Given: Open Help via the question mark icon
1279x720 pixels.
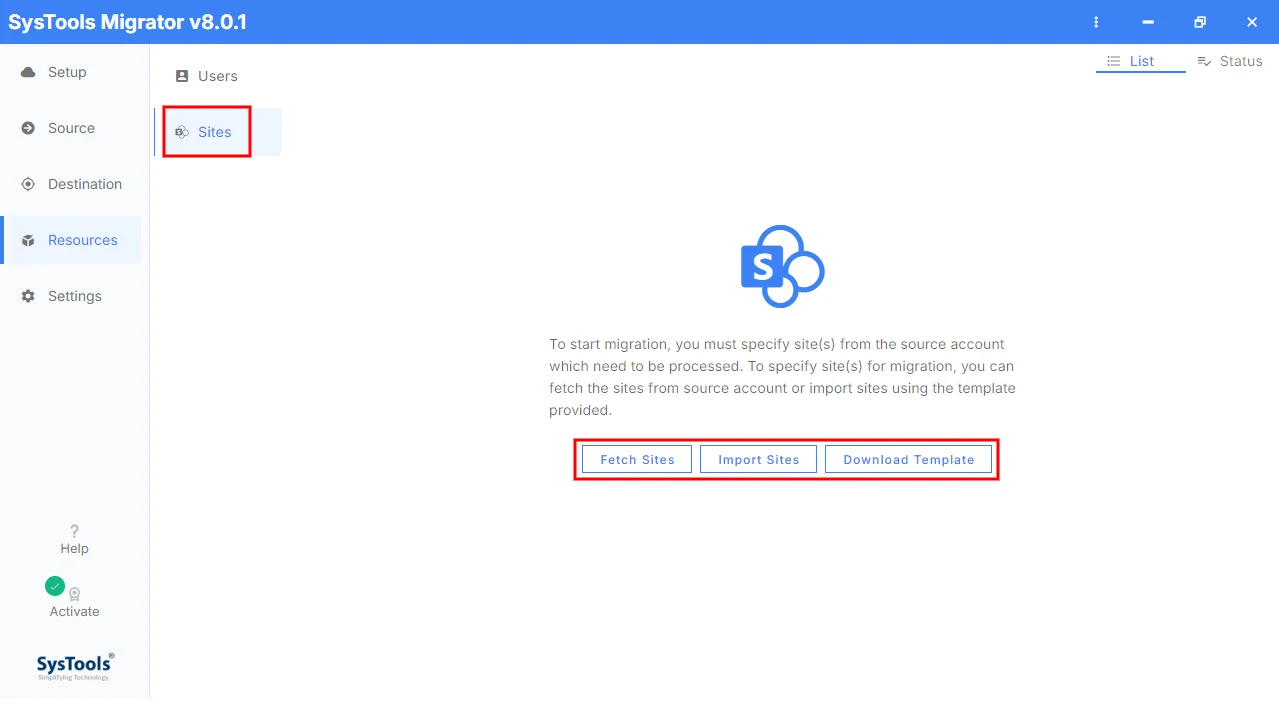Looking at the screenshot, I should point(74,531).
